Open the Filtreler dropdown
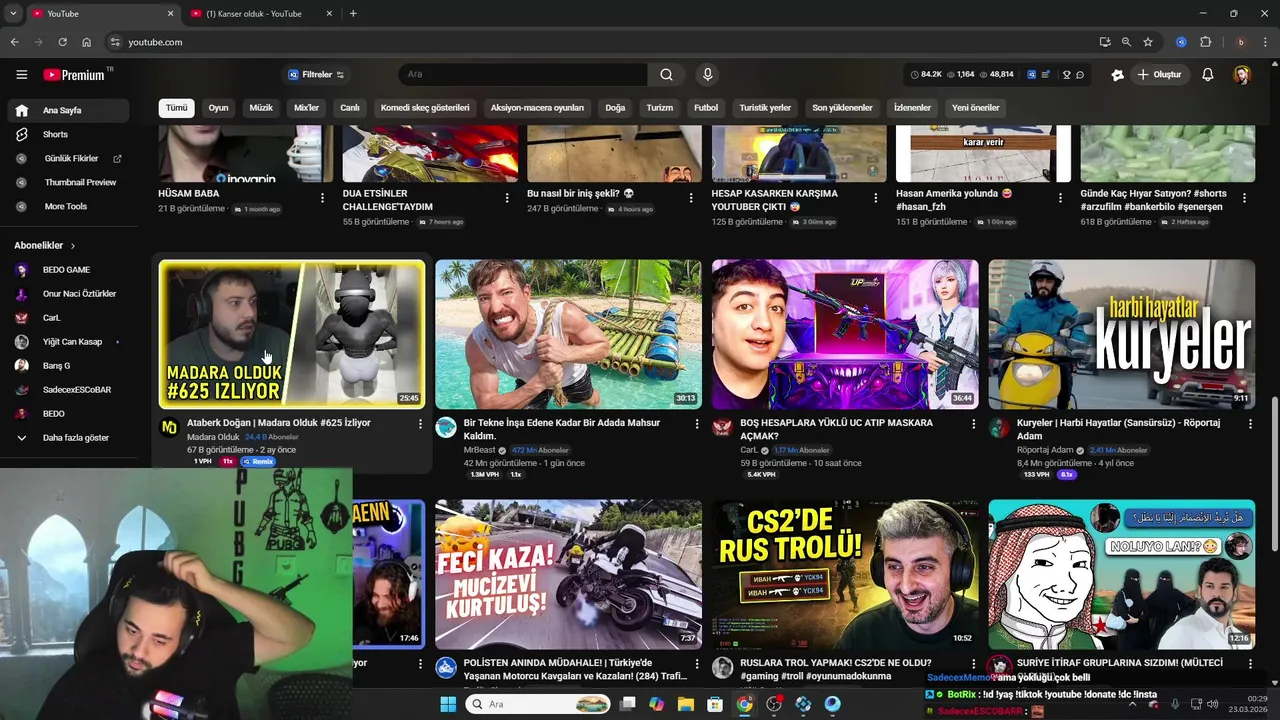This screenshot has width=1280, height=720. (316, 75)
